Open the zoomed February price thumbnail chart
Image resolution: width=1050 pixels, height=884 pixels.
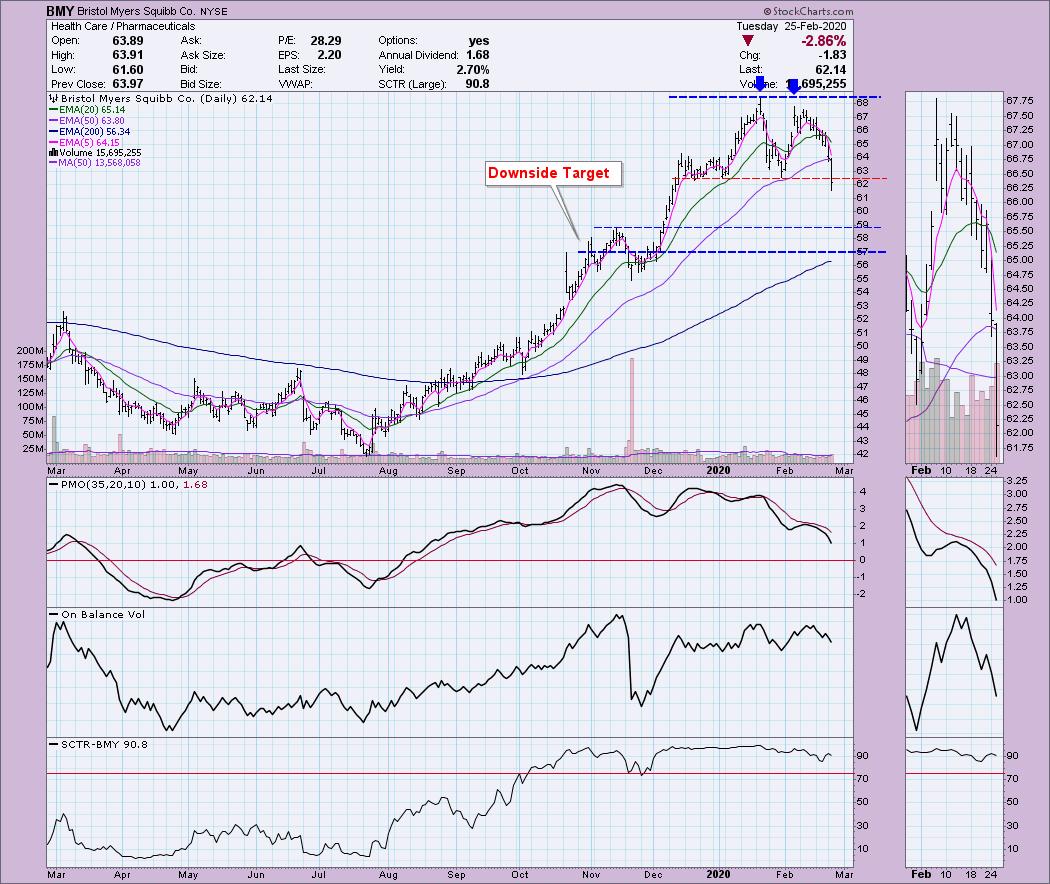point(954,277)
